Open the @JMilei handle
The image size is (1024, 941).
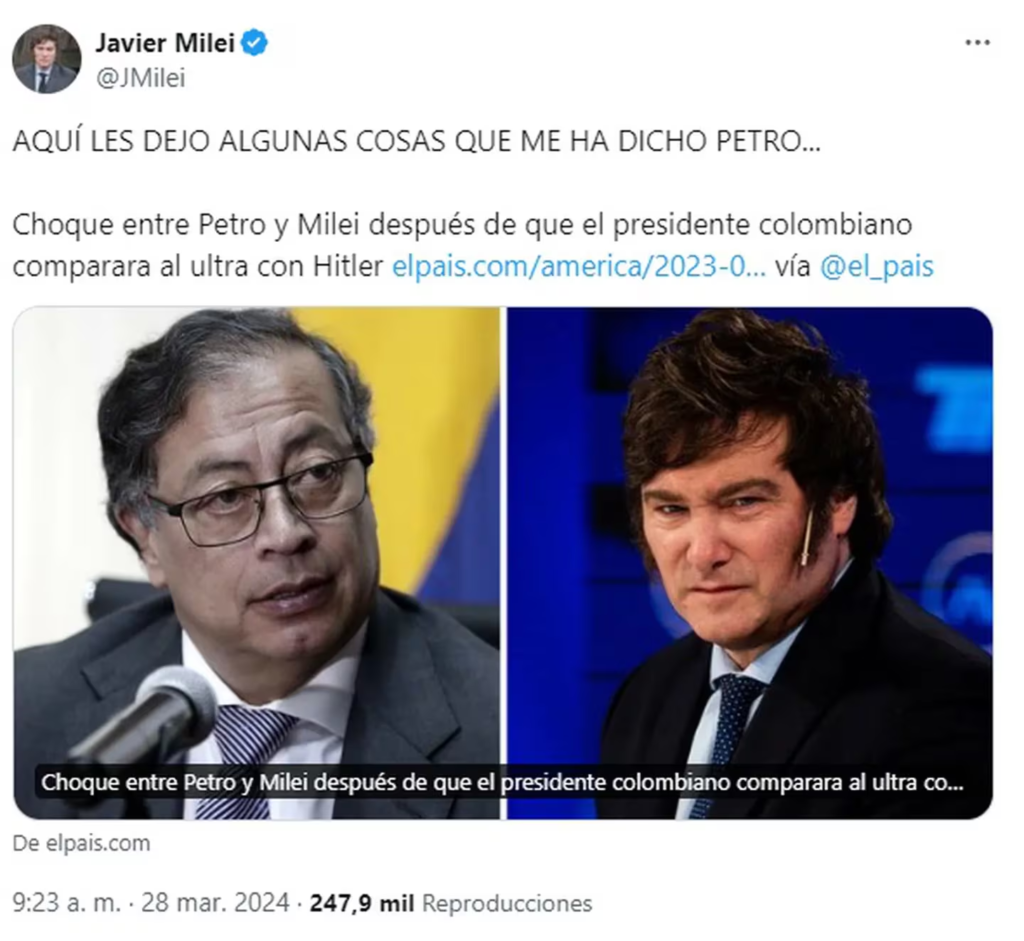pos(140,78)
